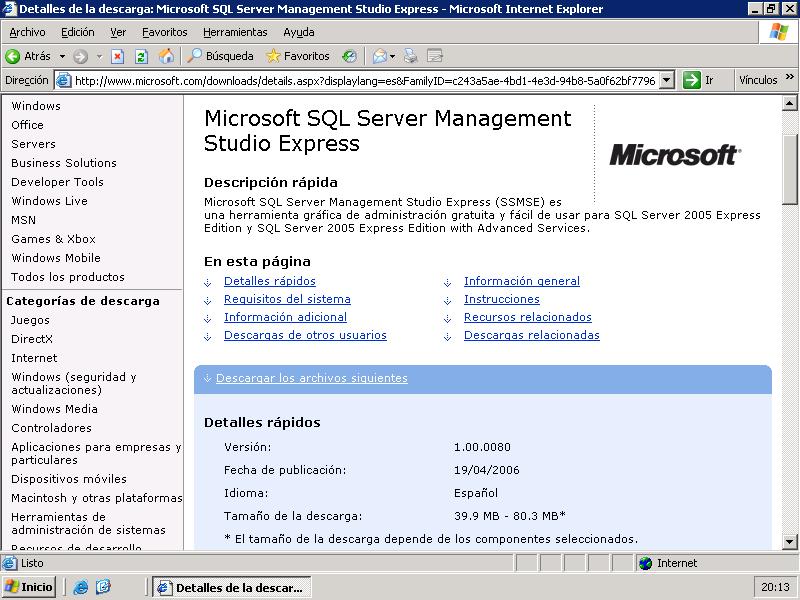800x600 pixels.
Task: Follow the Recursos relacionados link
Action: (x=528, y=317)
